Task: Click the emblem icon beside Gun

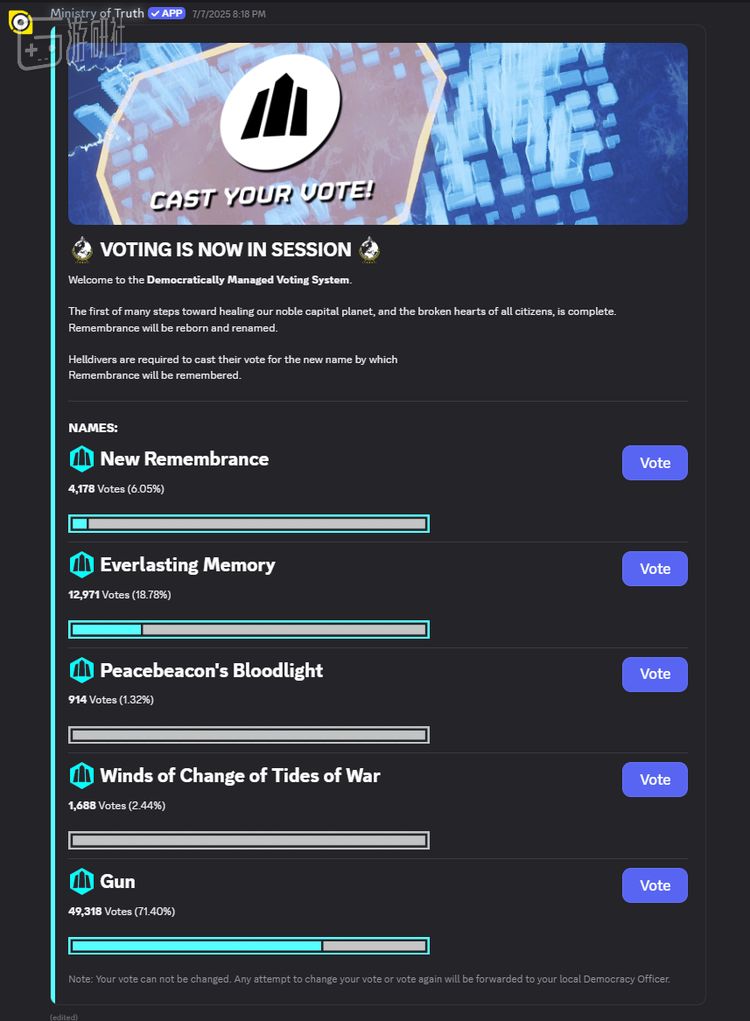Action: click(x=81, y=882)
